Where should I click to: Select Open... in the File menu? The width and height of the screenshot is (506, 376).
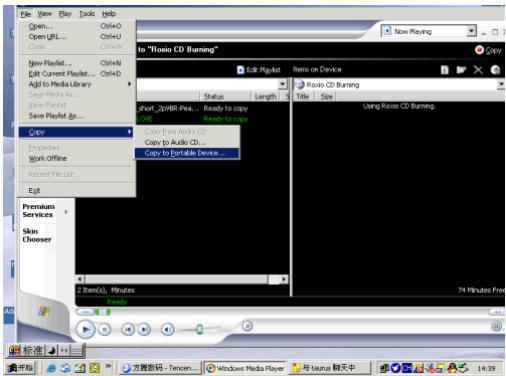tap(77, 26)
